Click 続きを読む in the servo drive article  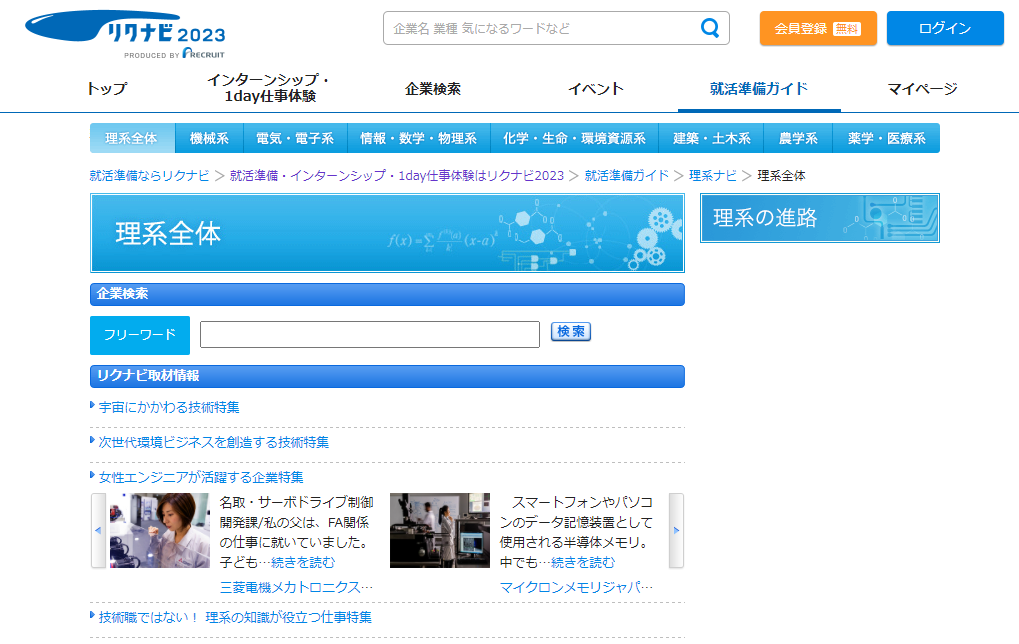coord(303,562)
